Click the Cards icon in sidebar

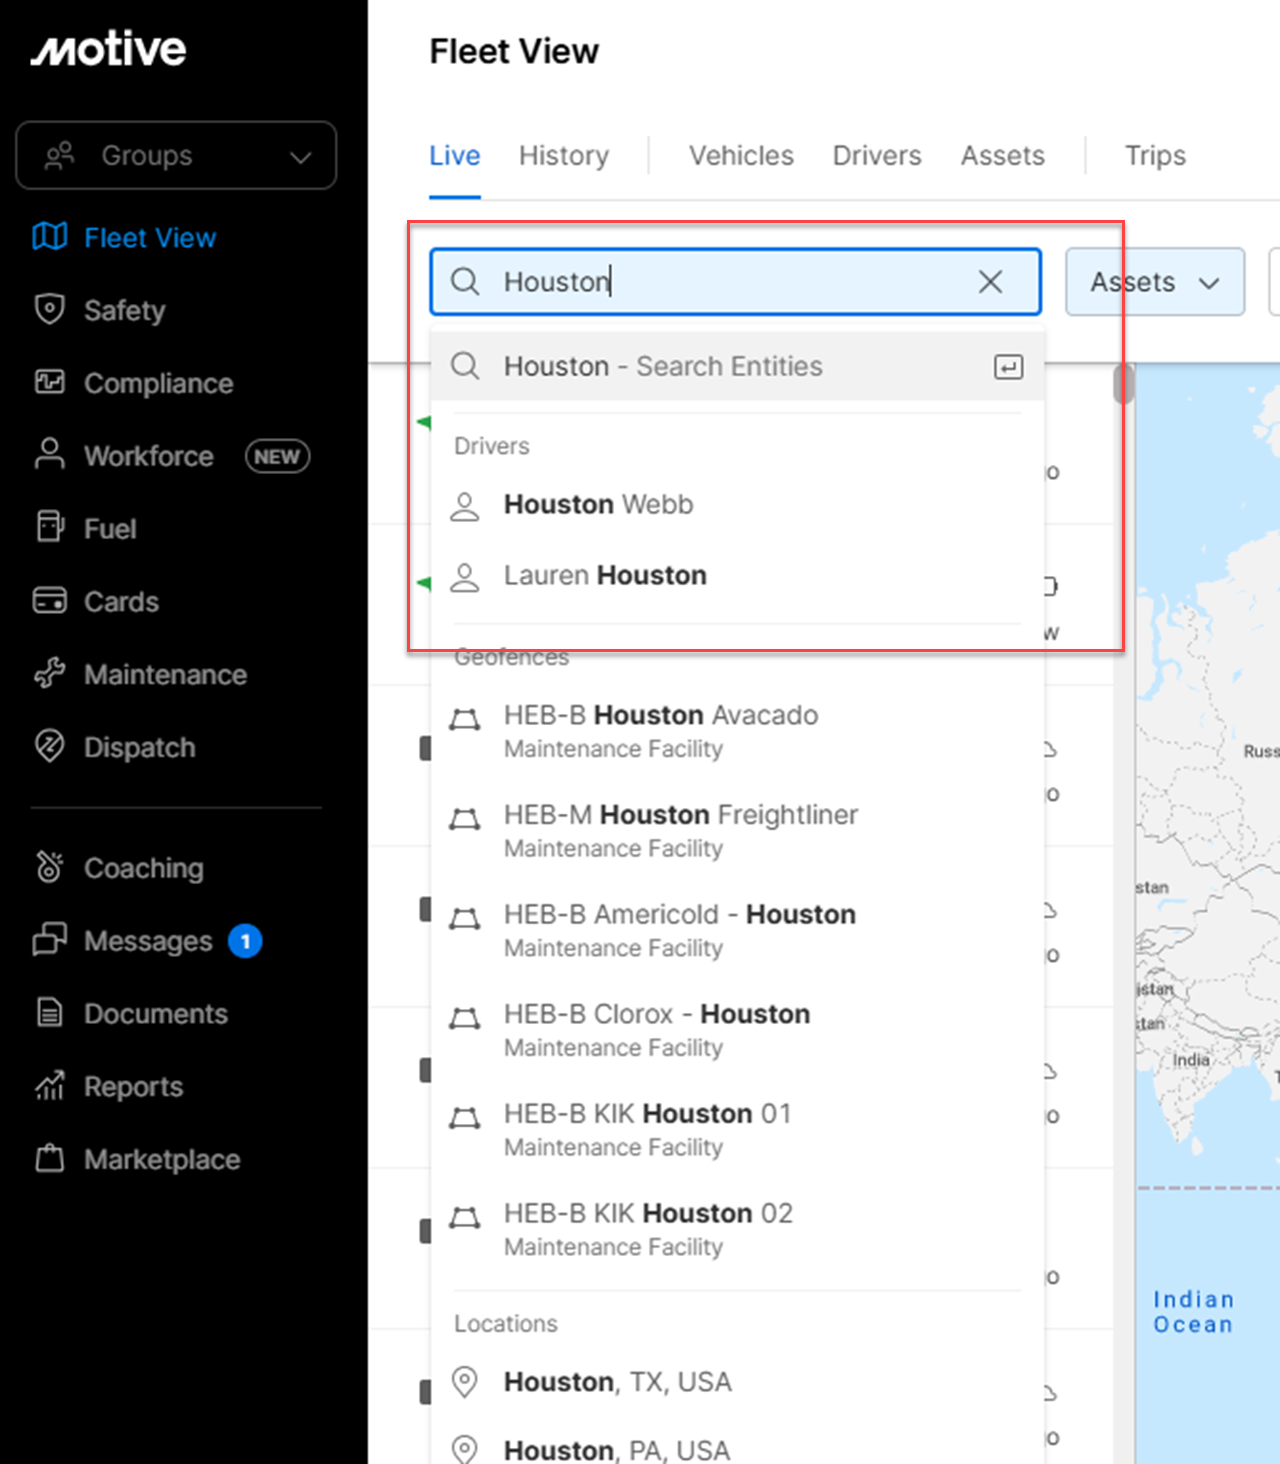click(50, 601)
